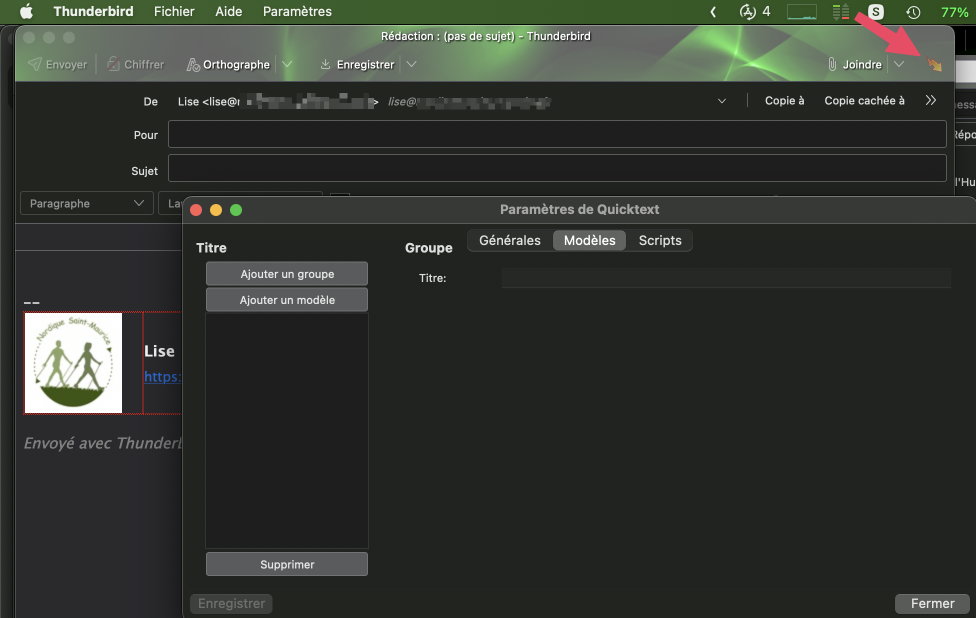Image resolution: width=976 pixels, height=618 pixels.
Task: Open the Fichier menu
Action: pyautogui.click(x=174, y=12)
